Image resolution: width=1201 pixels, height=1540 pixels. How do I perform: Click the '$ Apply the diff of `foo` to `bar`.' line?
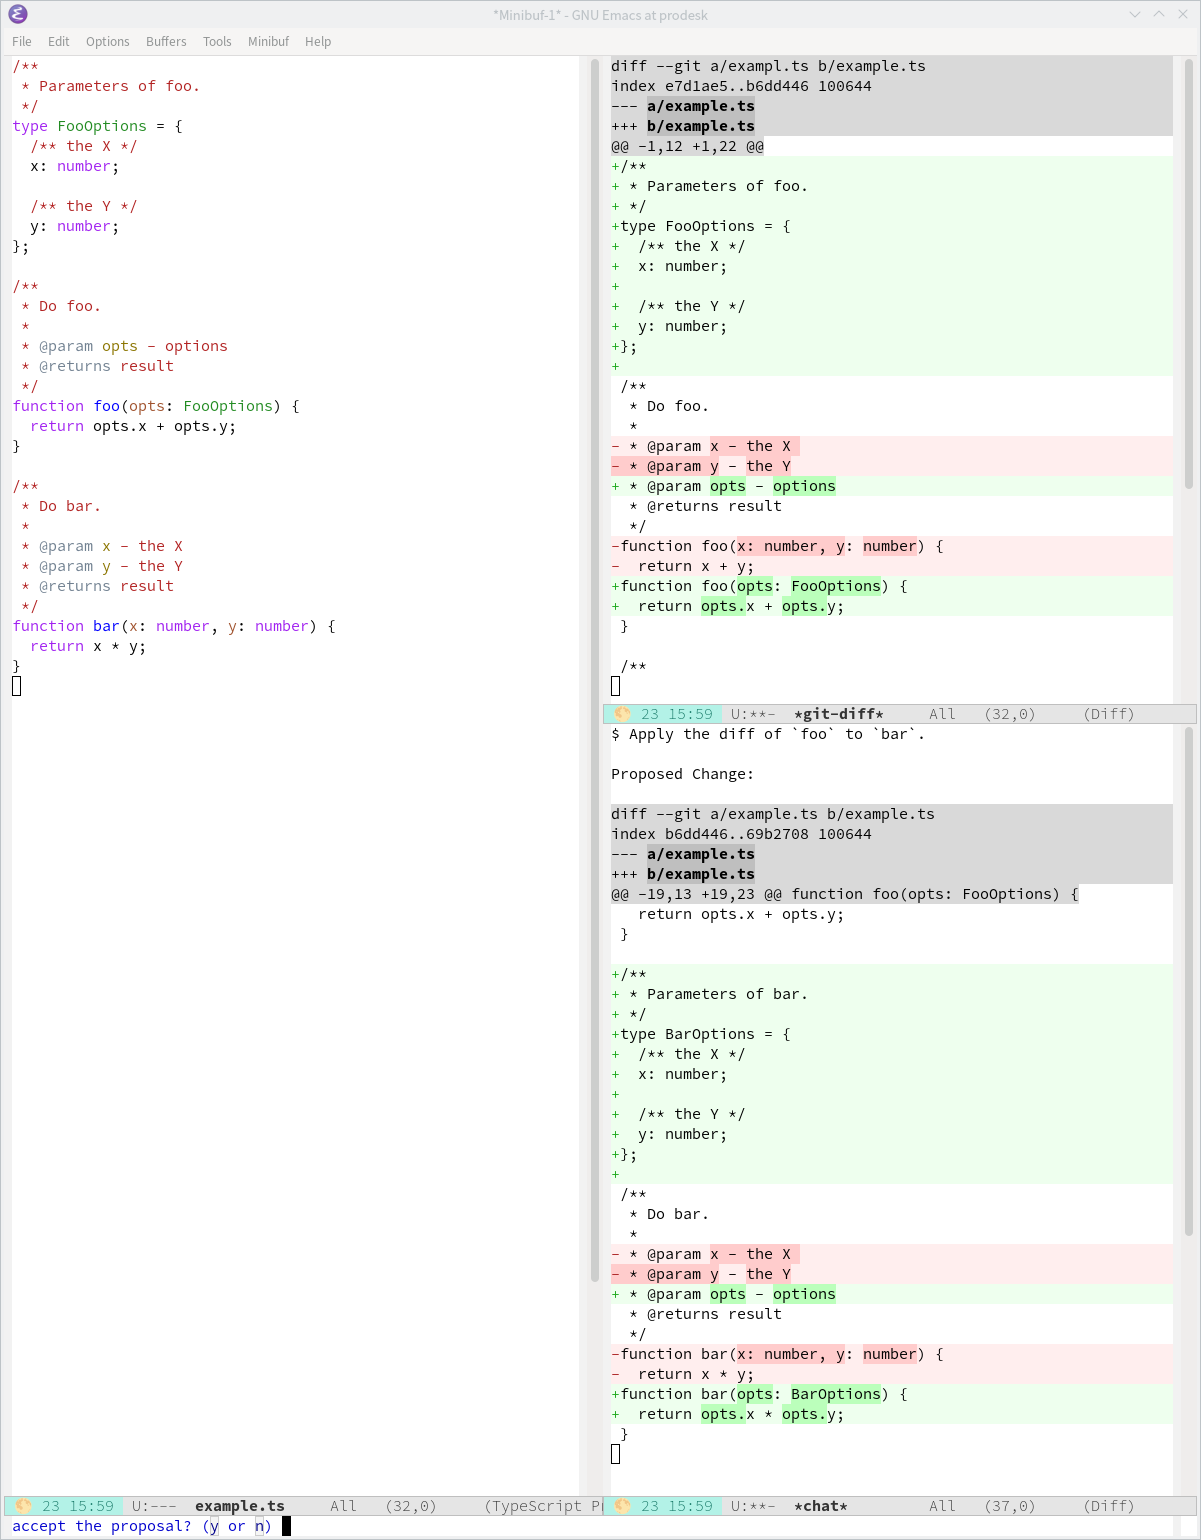768,734
